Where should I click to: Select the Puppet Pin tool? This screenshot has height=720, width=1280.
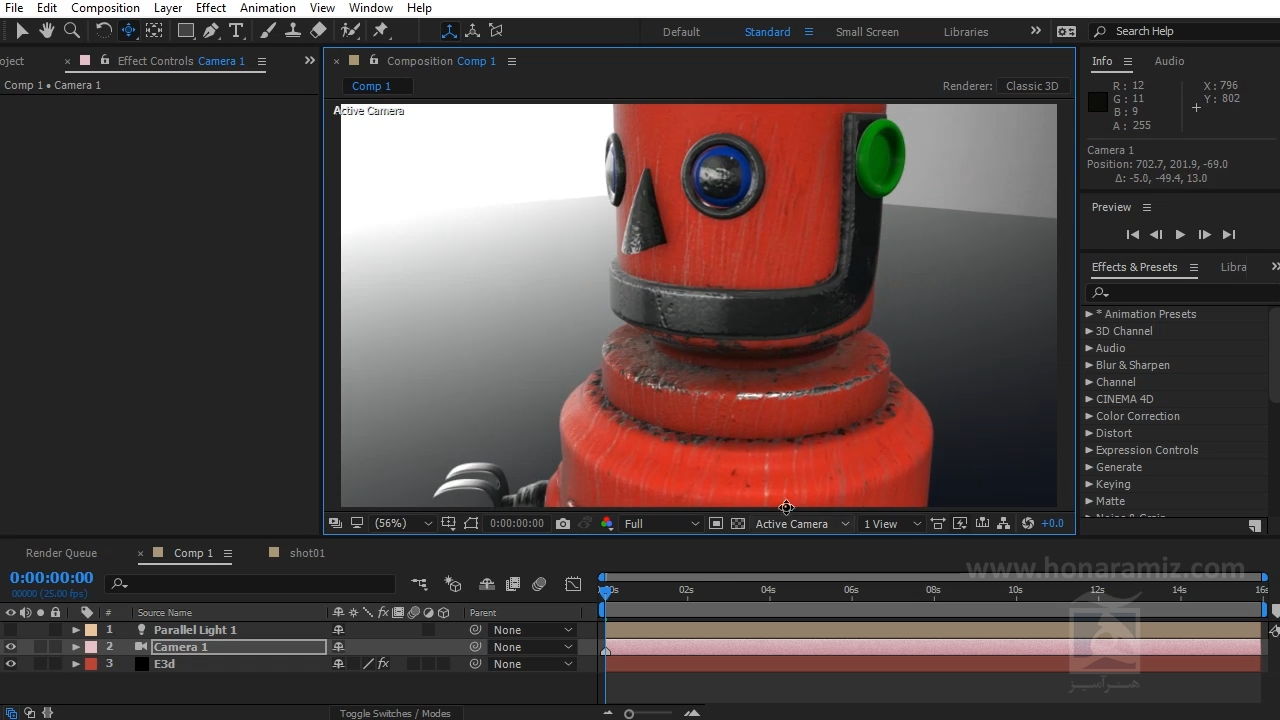point(380,31)
